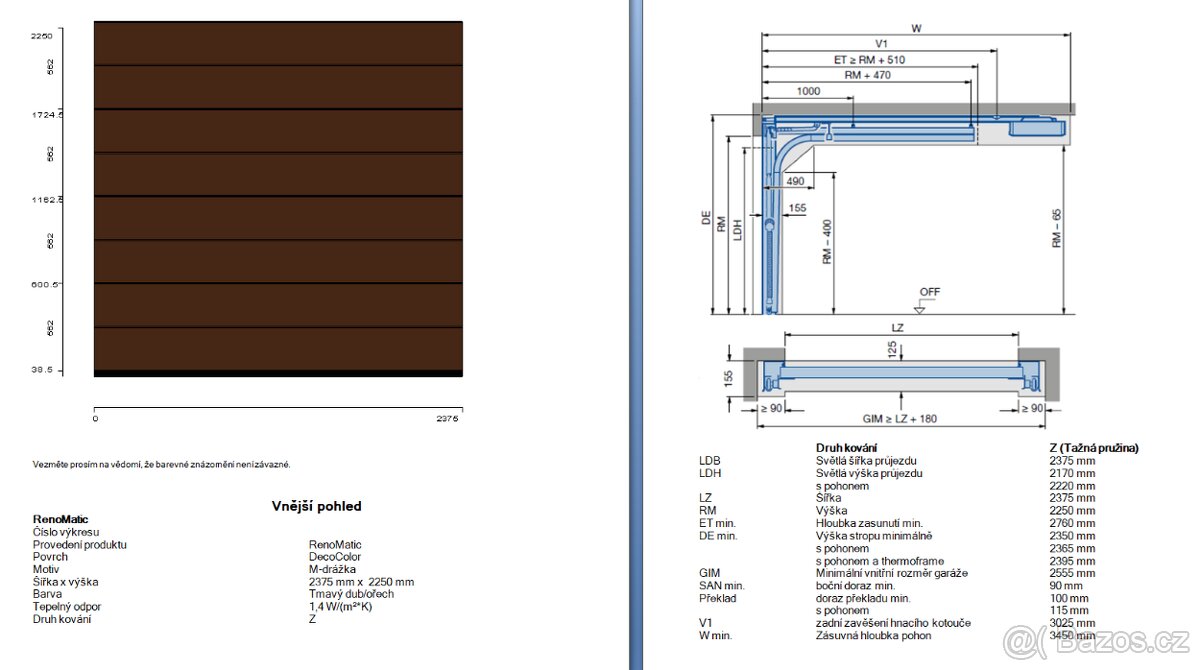
Task: Select the bold 'RenoMatic' product title
Action: point(60,520)
